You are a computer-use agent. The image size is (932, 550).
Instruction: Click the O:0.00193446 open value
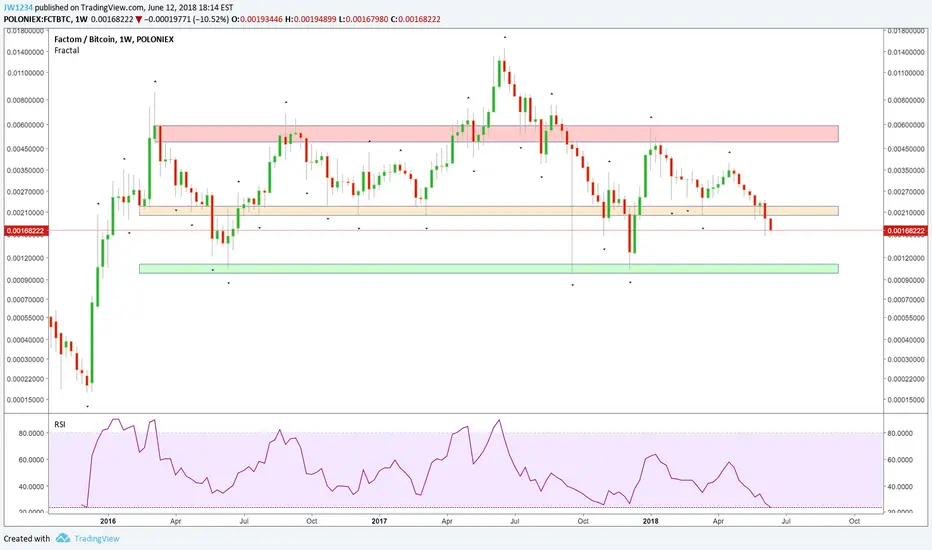point(258,19)
